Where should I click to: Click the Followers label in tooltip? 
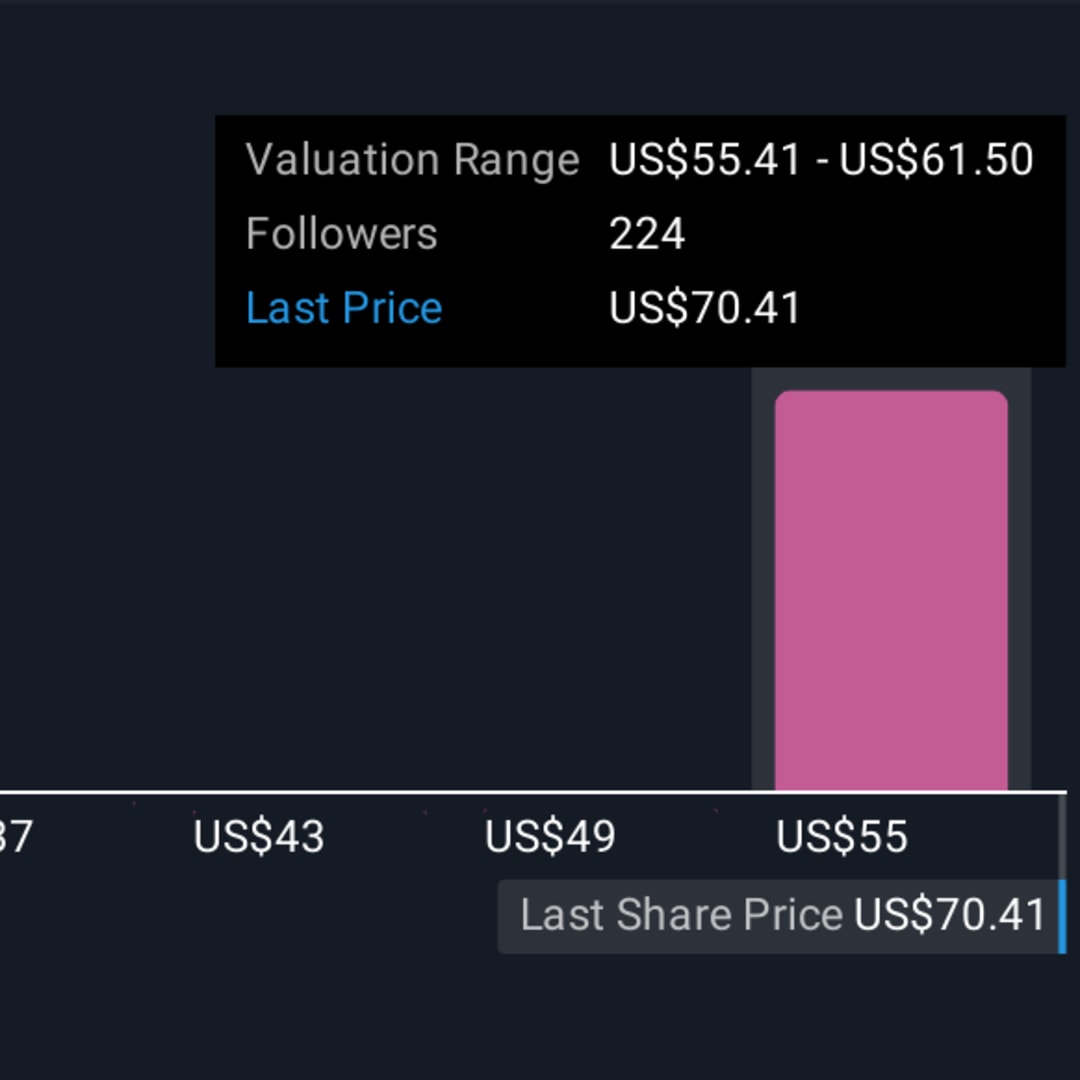tap(341, 234)
